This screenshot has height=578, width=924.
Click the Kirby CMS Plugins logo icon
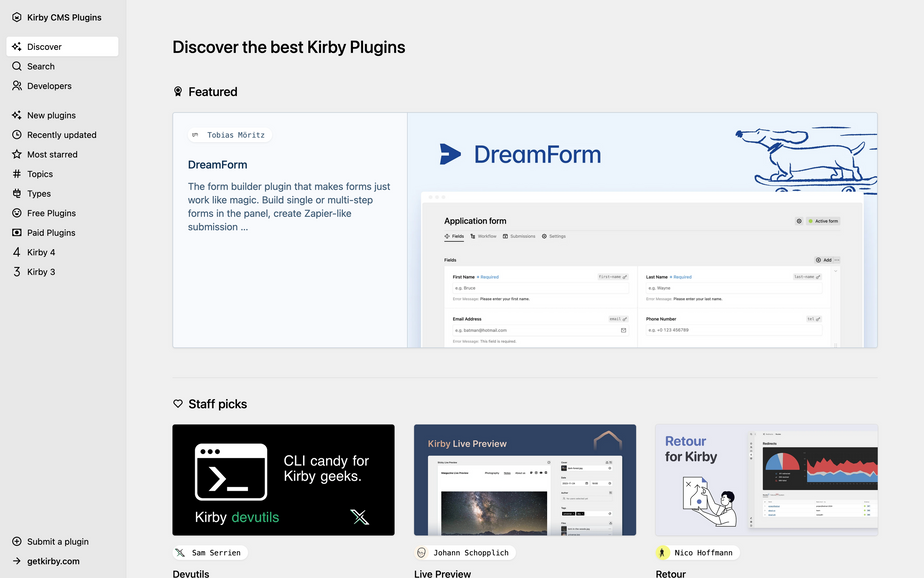(x=17, y=17)
